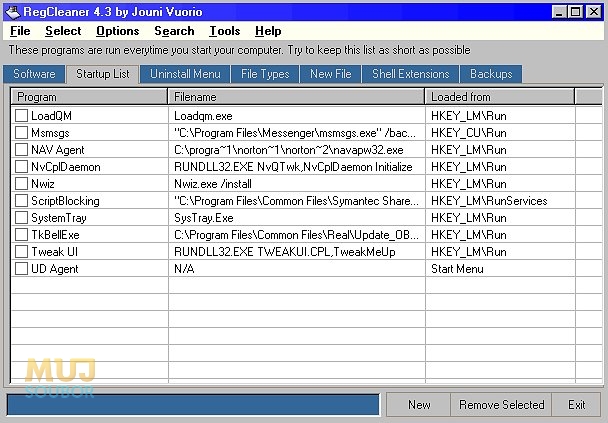Image resolution: width=608 pixels, height=423 pixels.
Task: Click the Loadqm.exe filename cell
Action: 297,116
